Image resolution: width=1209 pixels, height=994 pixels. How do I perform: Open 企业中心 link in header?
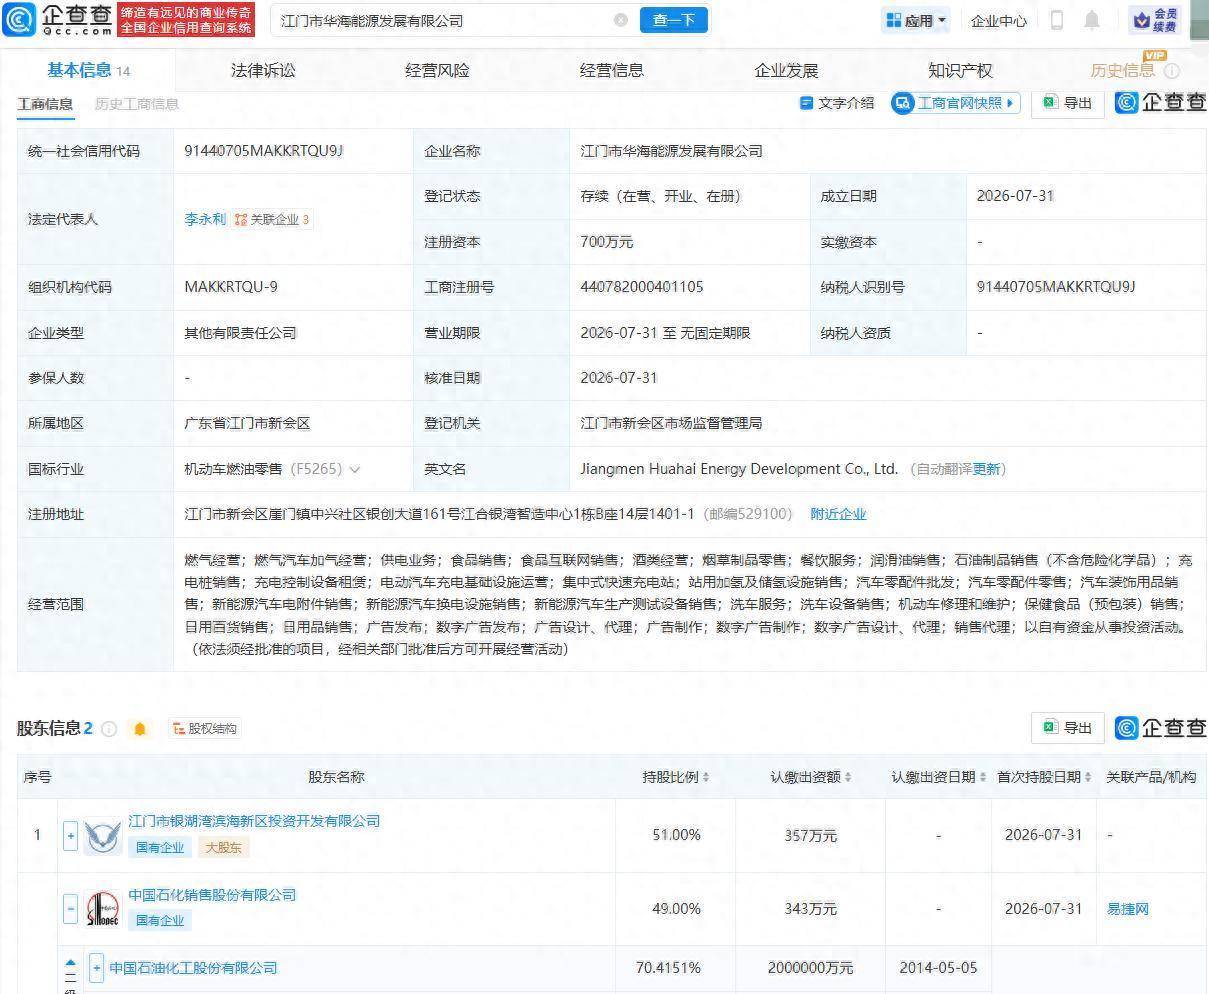coord(998,21)
